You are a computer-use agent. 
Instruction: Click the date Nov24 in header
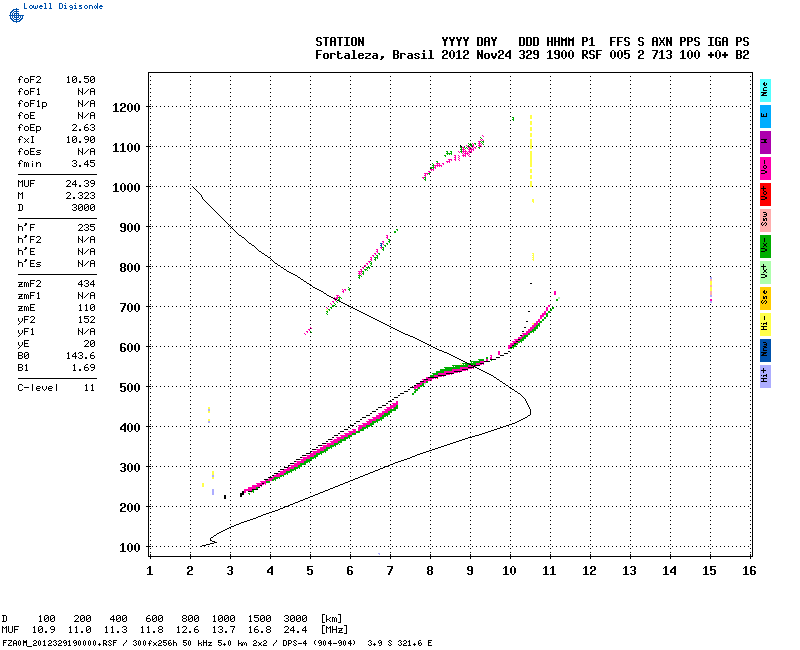(x=493, y=55)
